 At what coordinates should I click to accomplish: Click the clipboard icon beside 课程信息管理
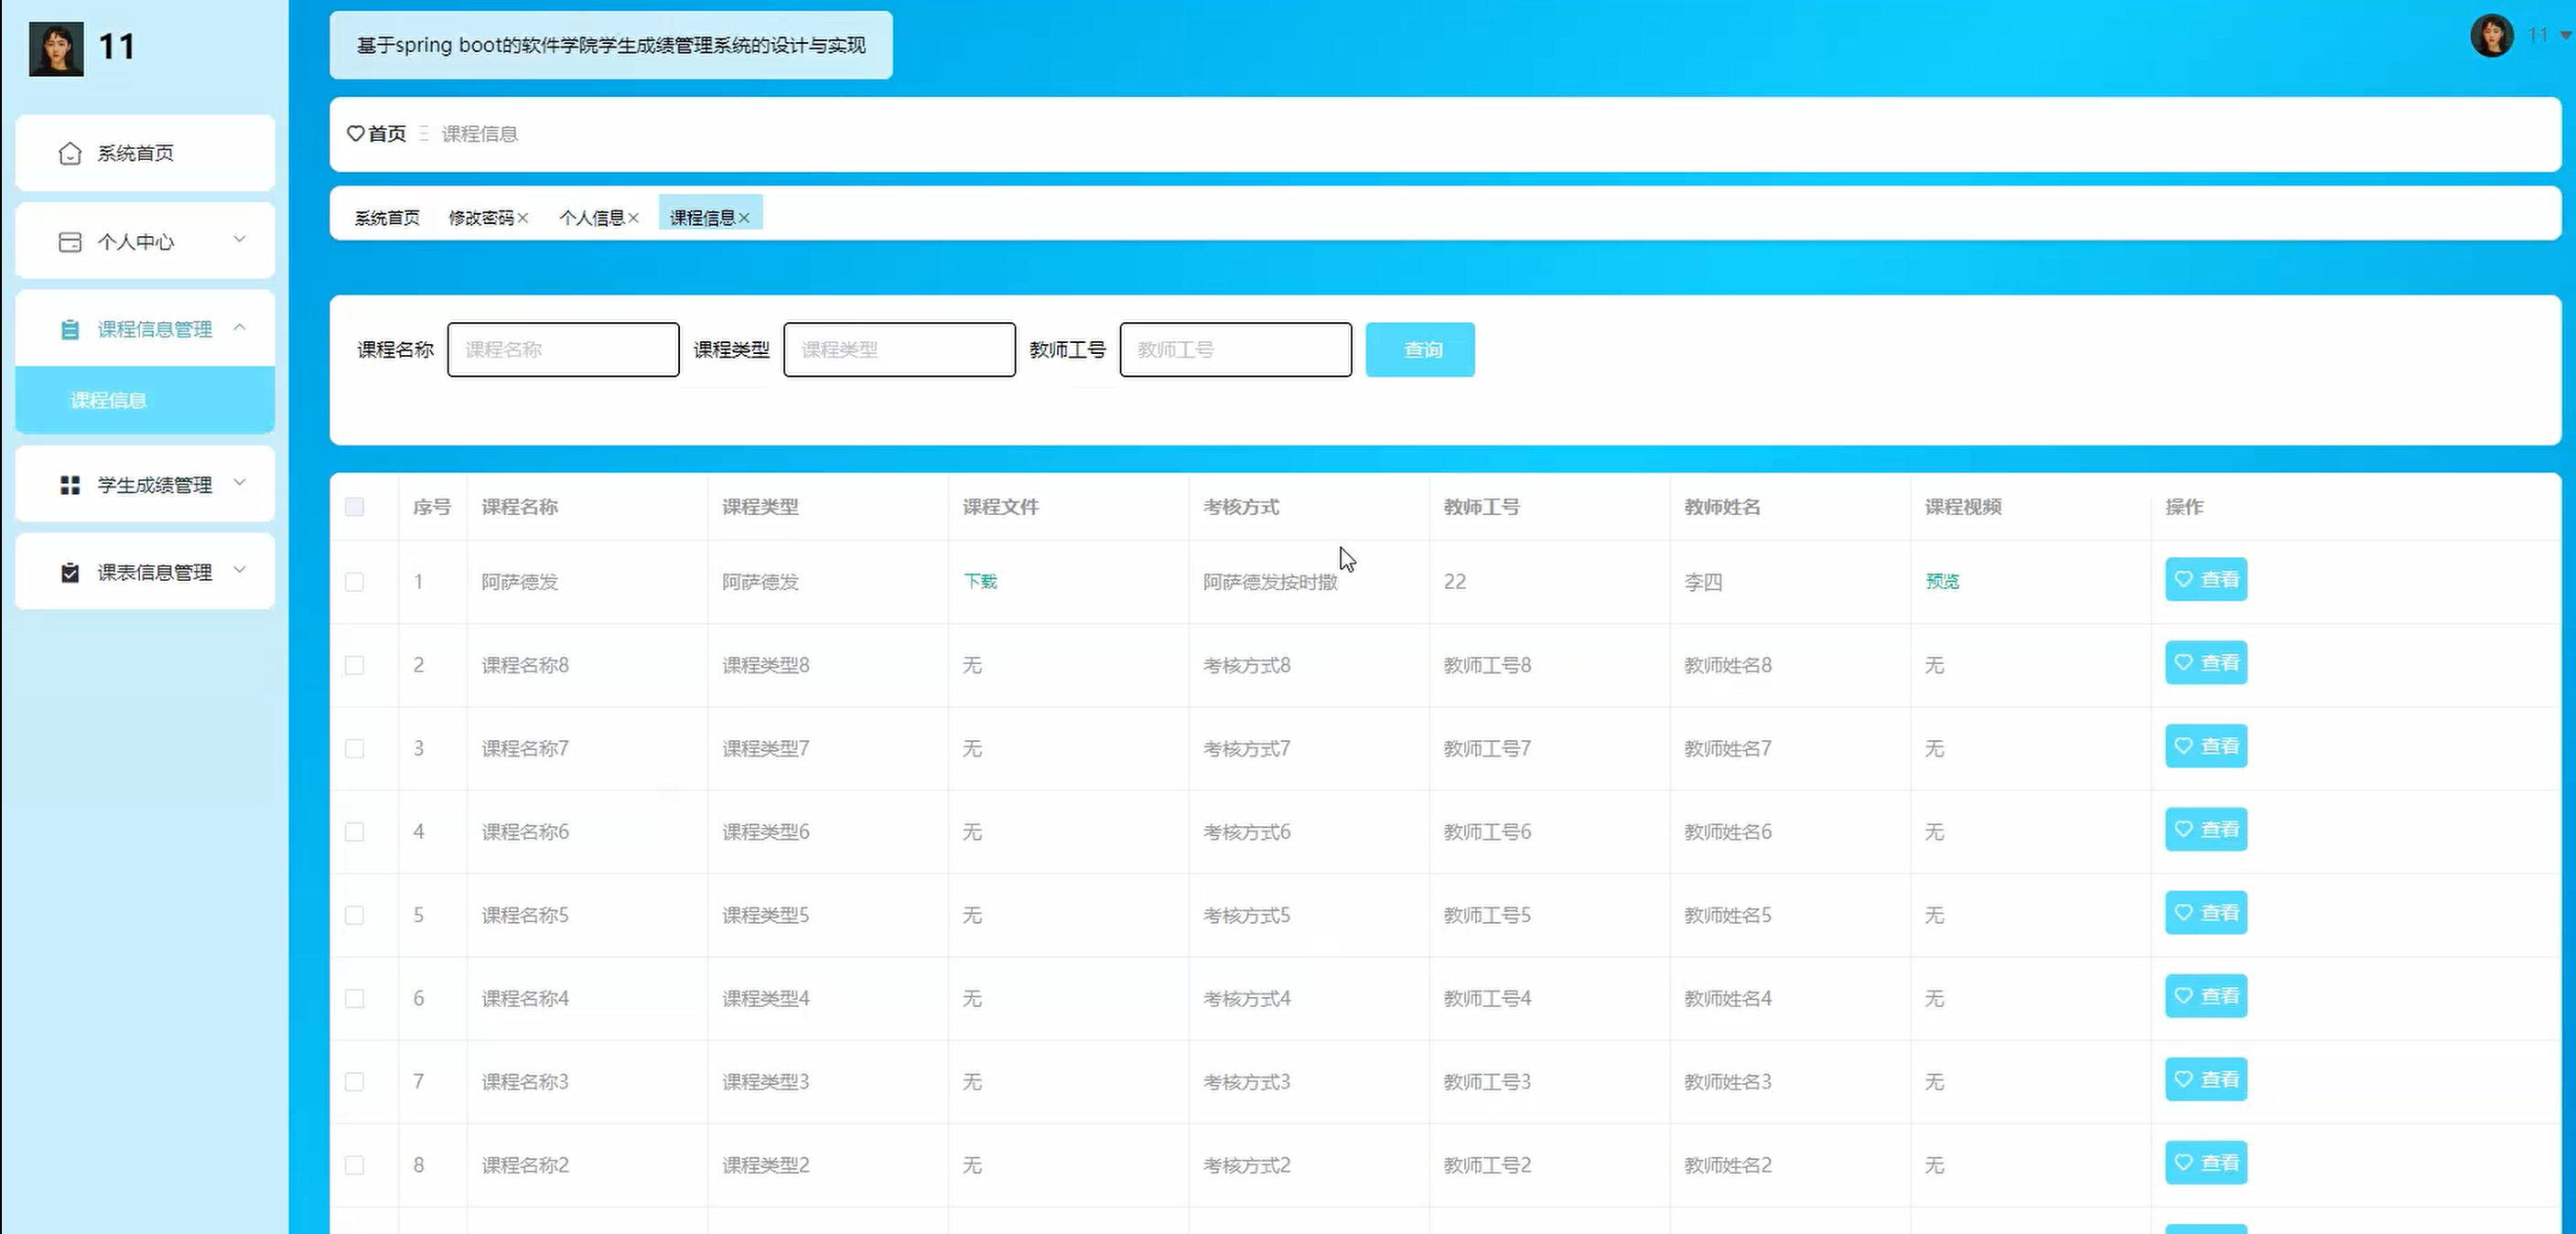[70, 329]
